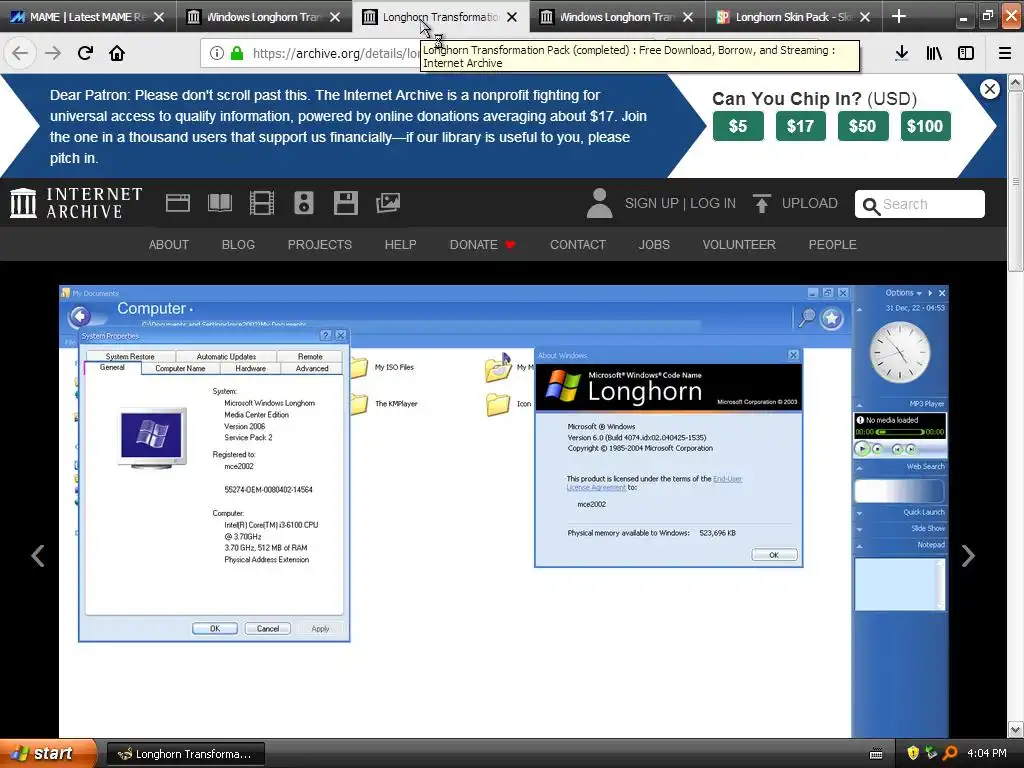Open the Firefox hamburger menu

(1005, 53)
